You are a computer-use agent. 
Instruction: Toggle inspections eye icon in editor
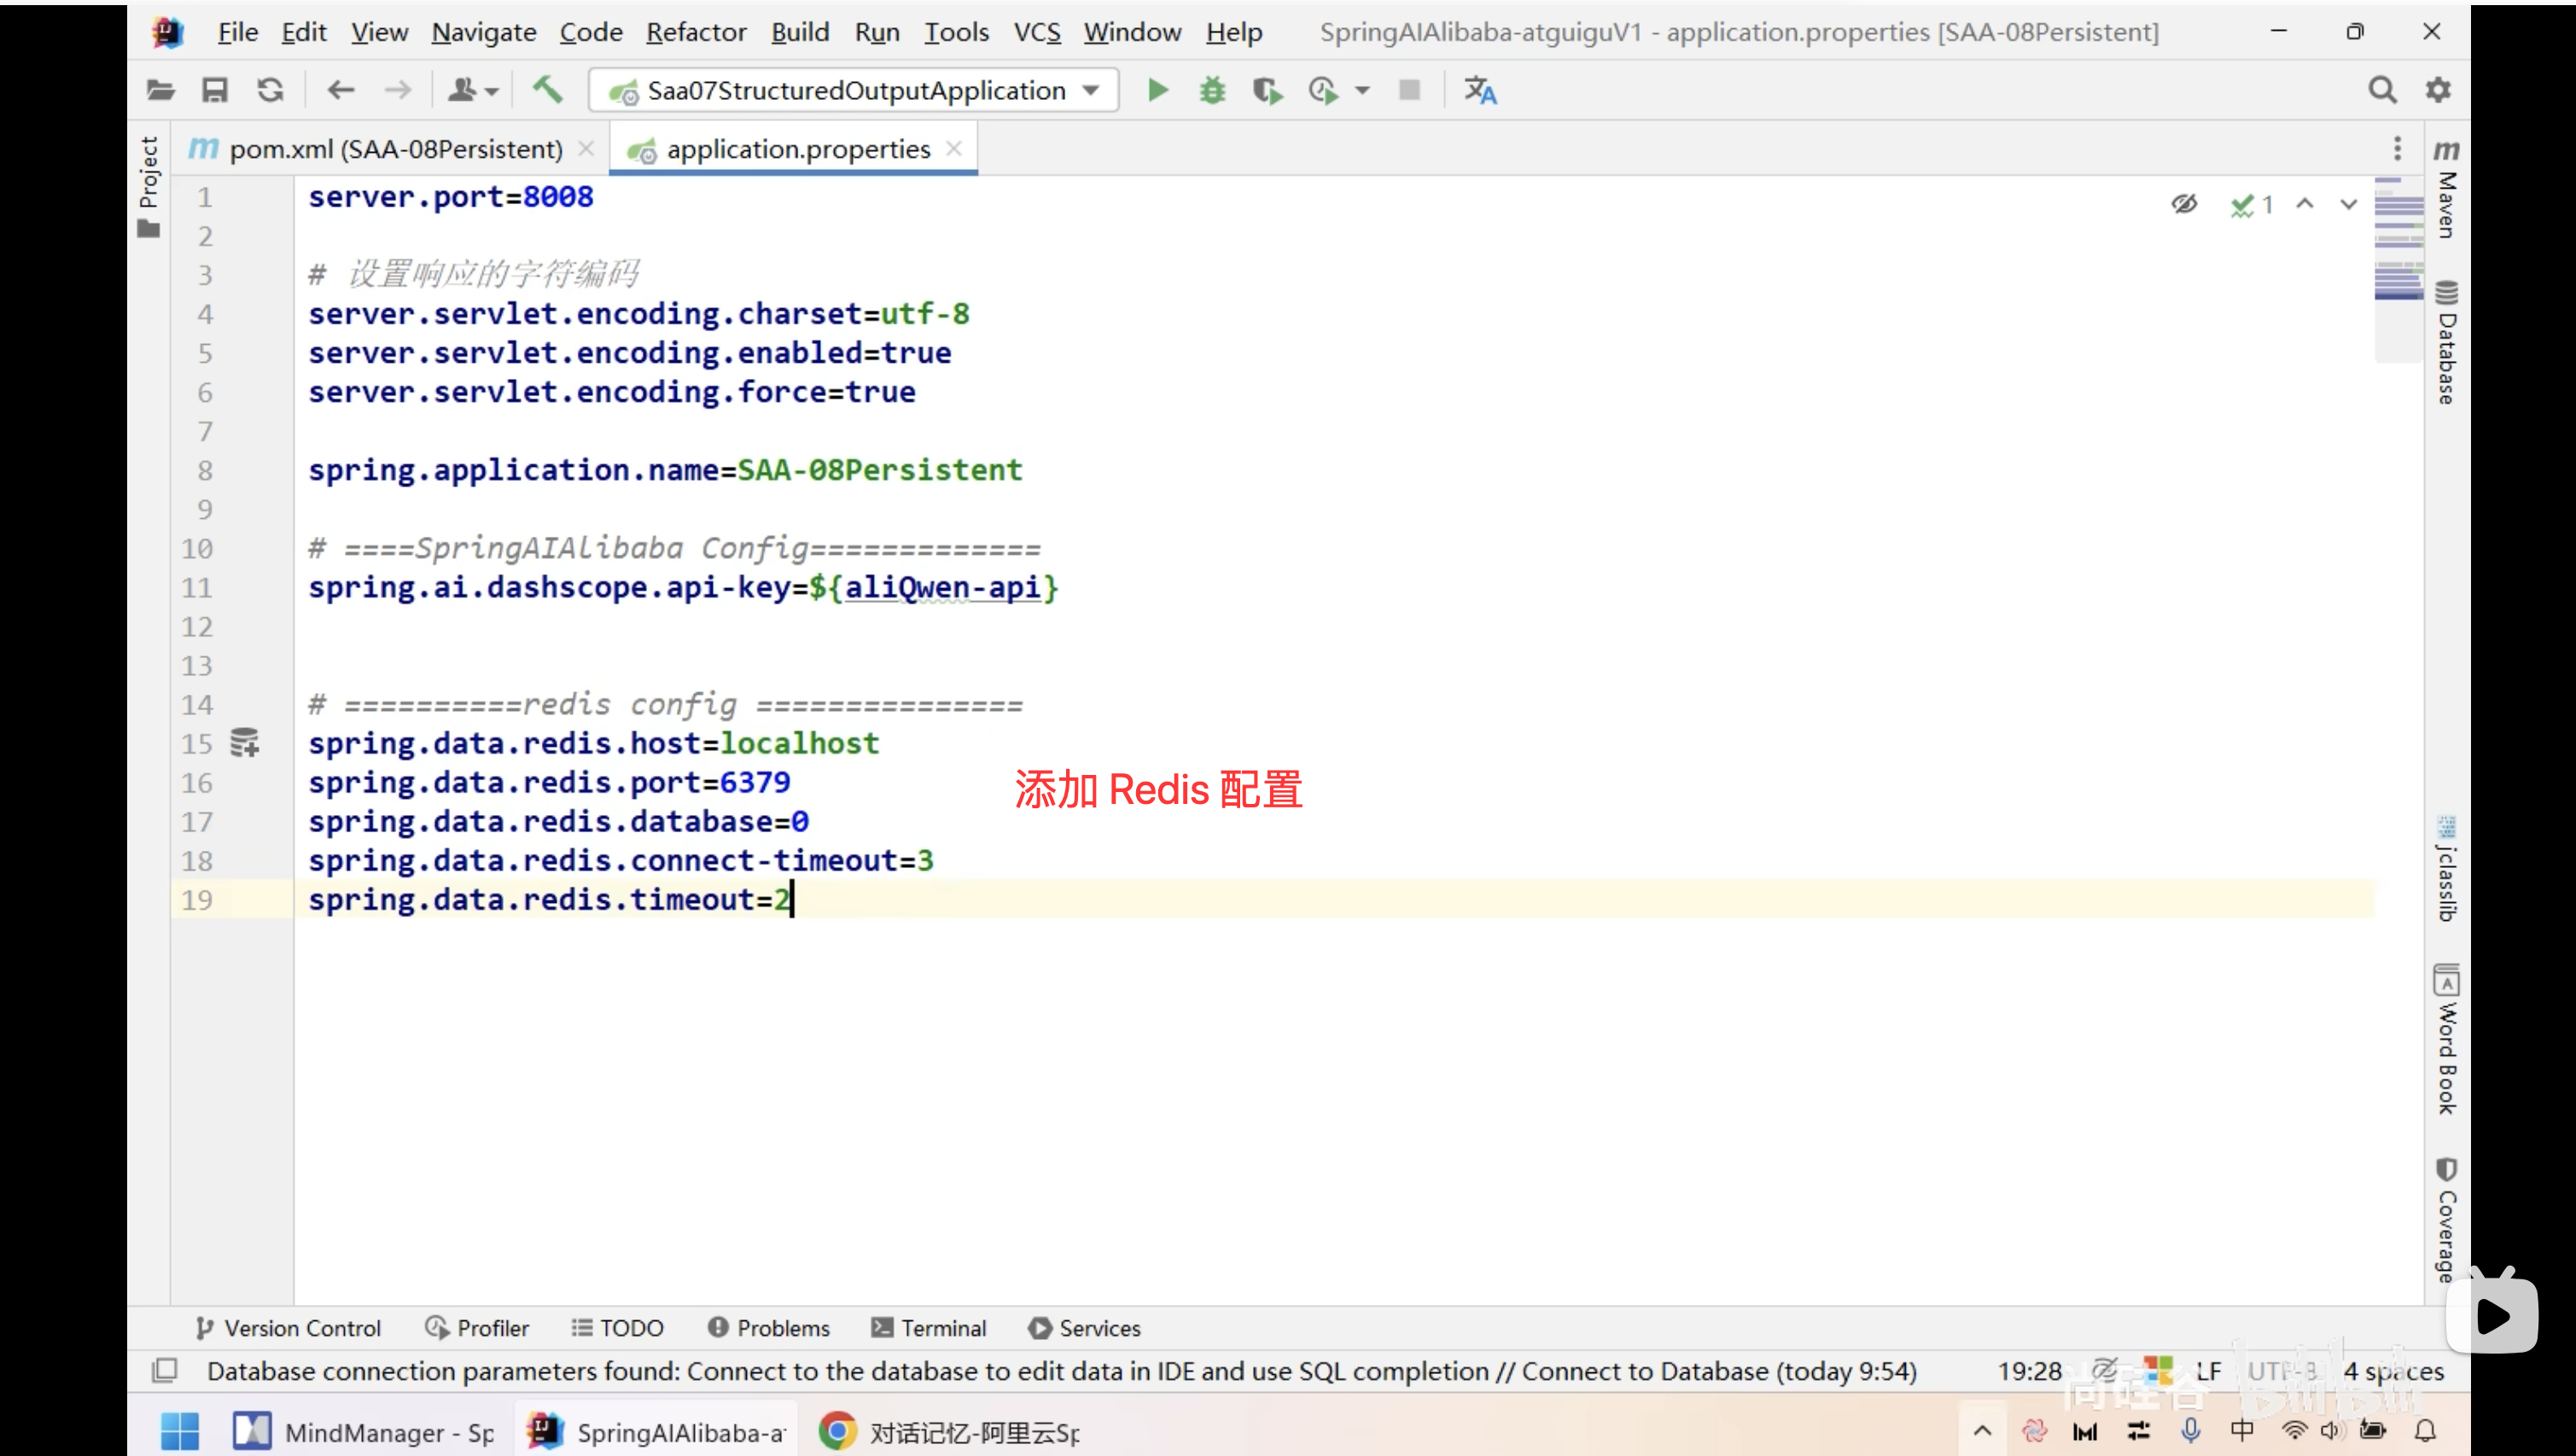(x=2184, y=204)
